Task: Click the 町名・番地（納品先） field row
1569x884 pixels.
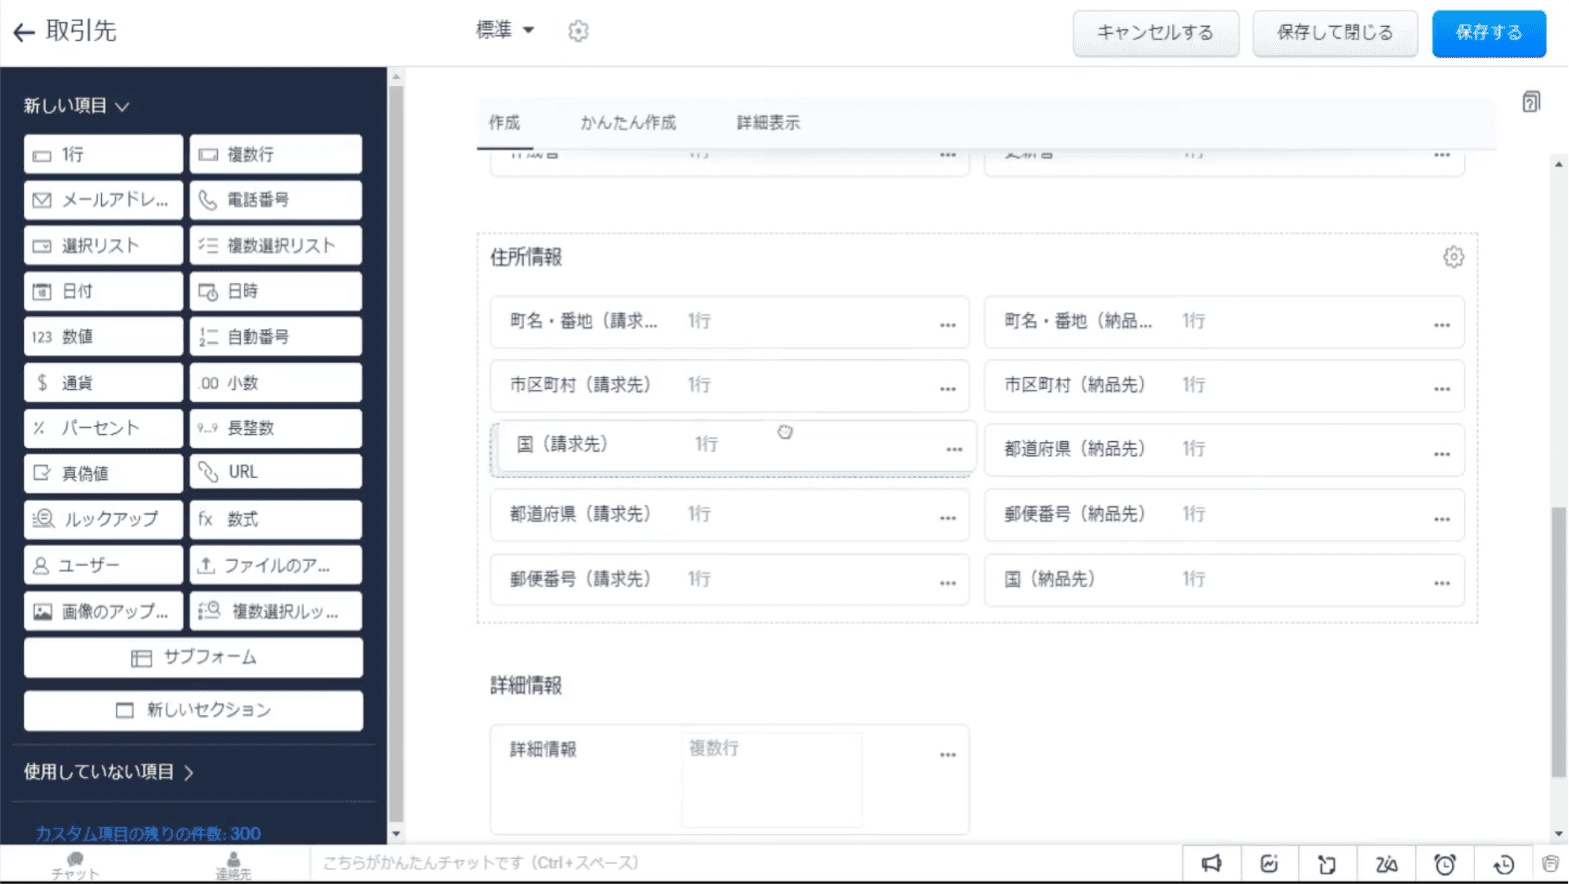Action: pyautogui.click(x=1224, y=321)
